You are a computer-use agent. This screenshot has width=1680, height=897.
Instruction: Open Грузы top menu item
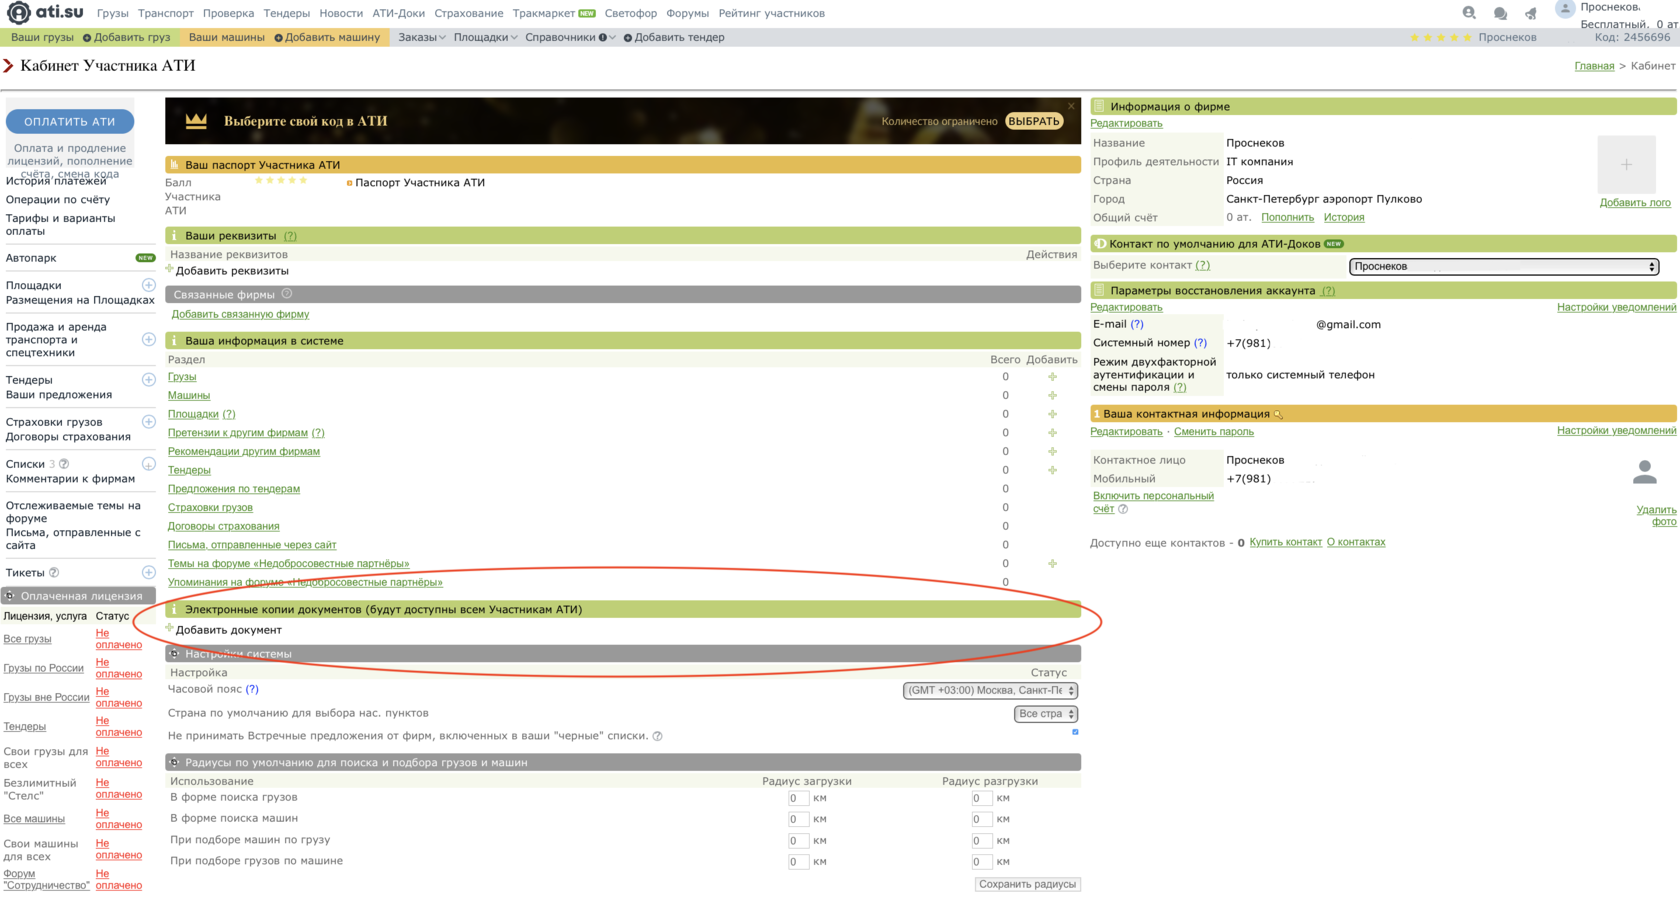(113, 13)
